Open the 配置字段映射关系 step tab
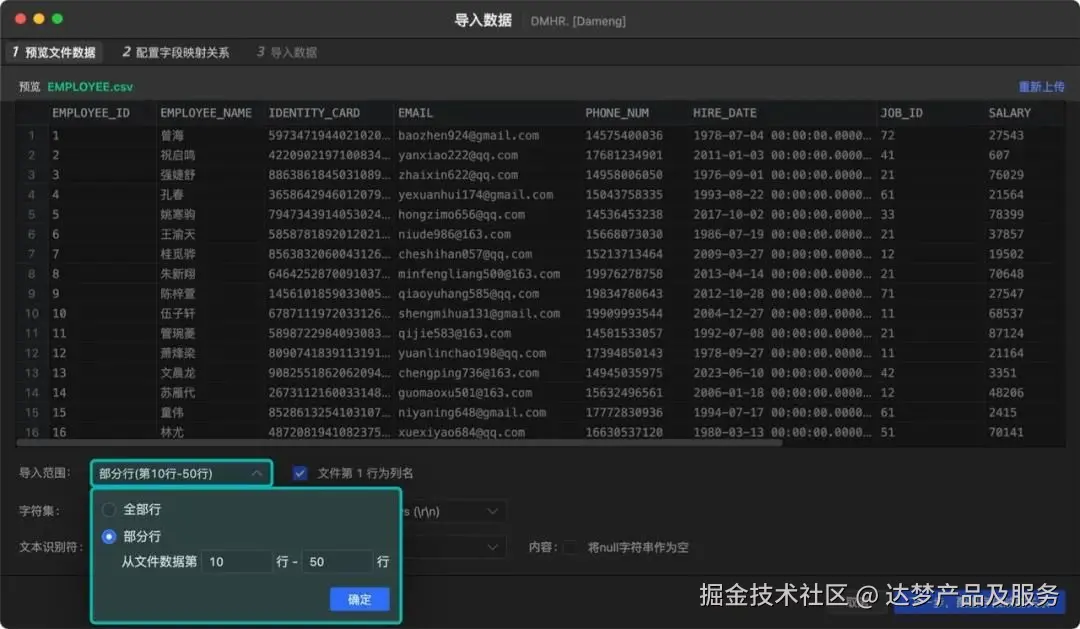 click(176, 52)
